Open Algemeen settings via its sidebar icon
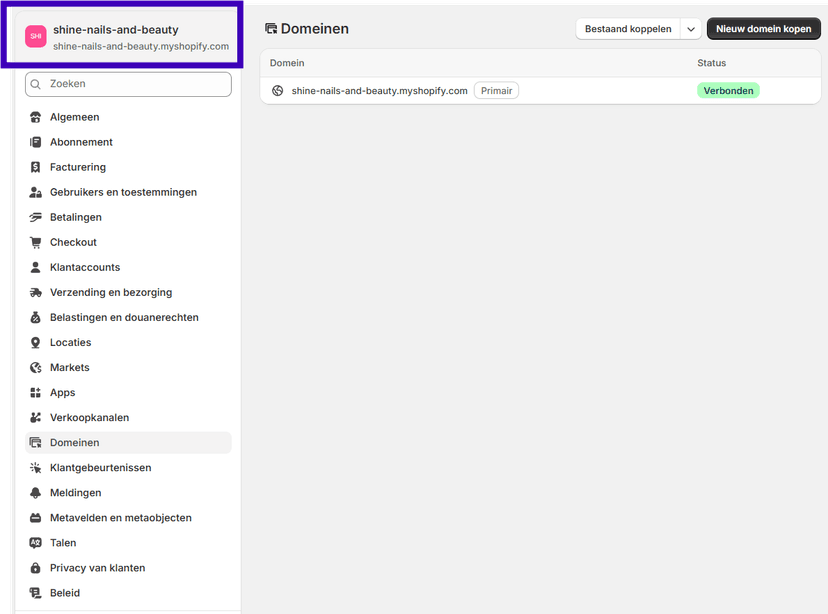The height and width of the screenshot is (614, 828). pyautogui.click(x=37, y=117)
